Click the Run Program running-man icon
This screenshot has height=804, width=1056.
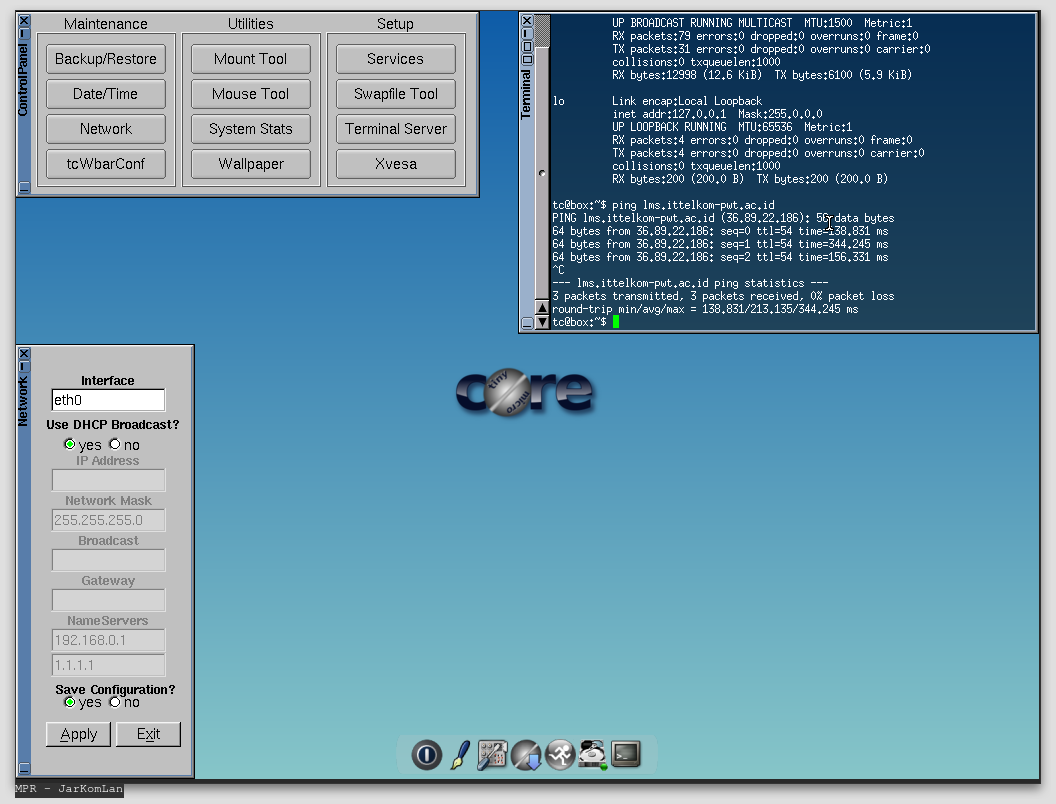pyautogui.click(x=560, y=755)
